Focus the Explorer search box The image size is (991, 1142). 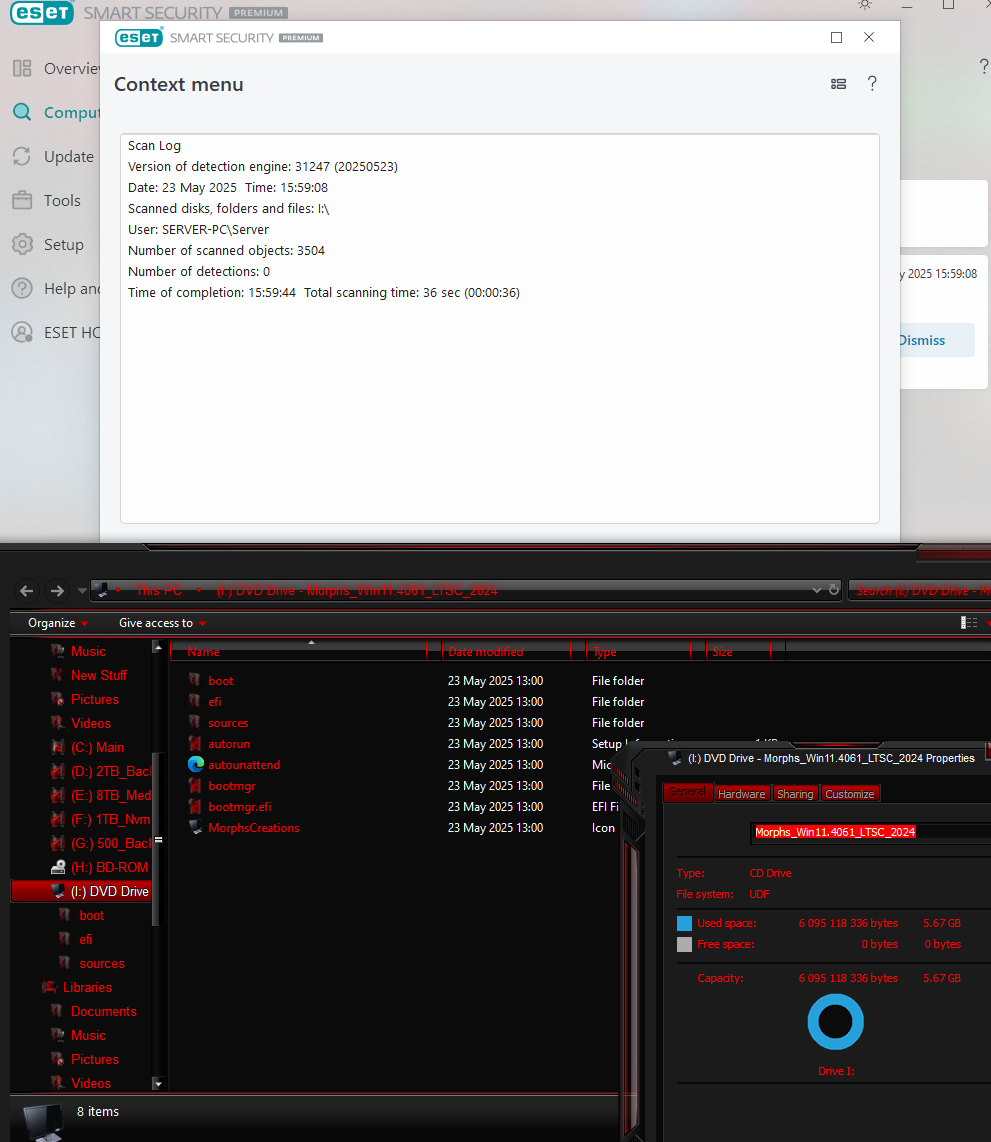pyautogui.click(x=920, y=591)
